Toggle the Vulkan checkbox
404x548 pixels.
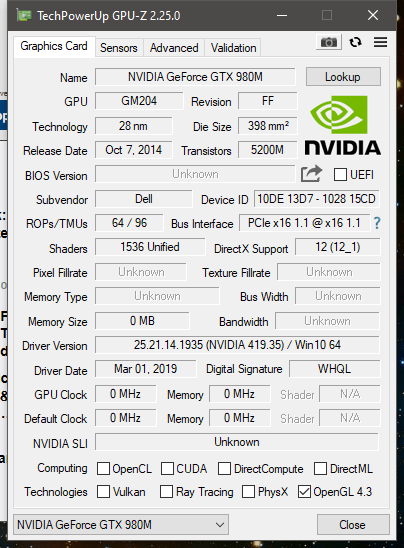tap(103, 491)
